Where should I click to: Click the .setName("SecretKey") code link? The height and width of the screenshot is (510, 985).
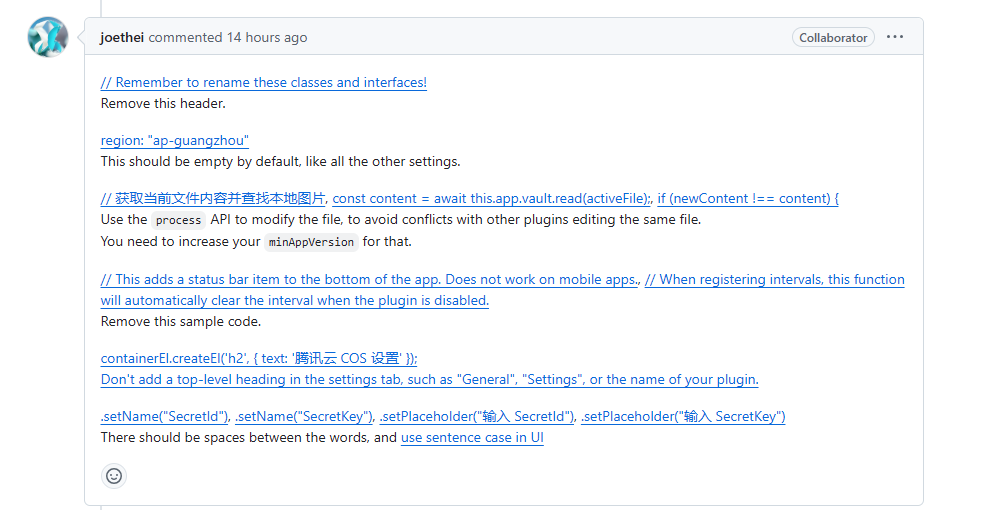(304, 416)
